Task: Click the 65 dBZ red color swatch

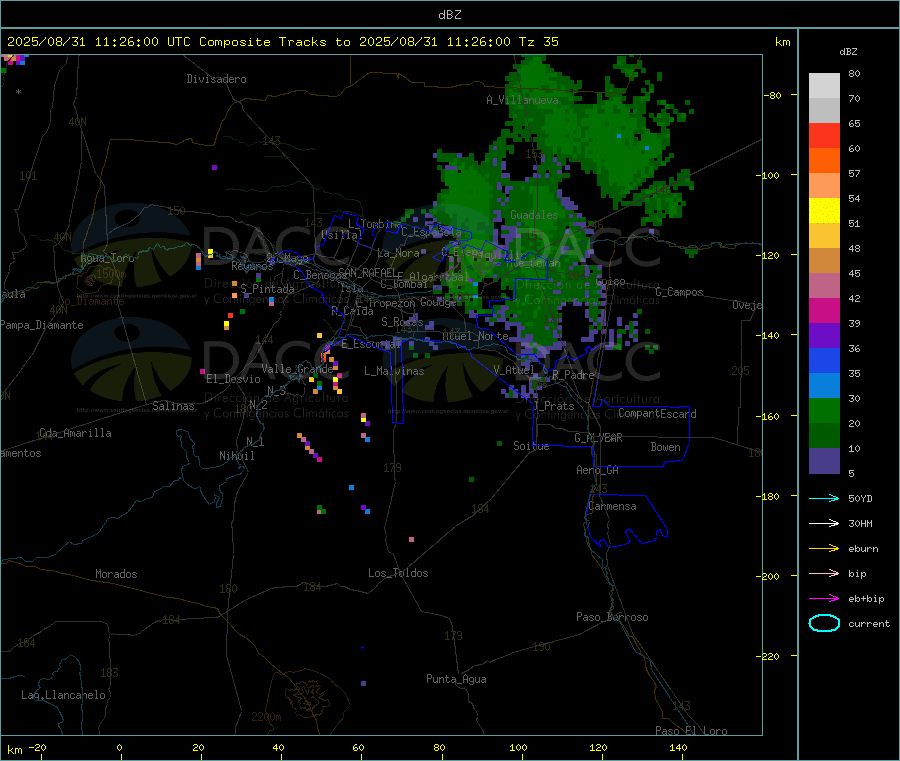Action: 824,135
